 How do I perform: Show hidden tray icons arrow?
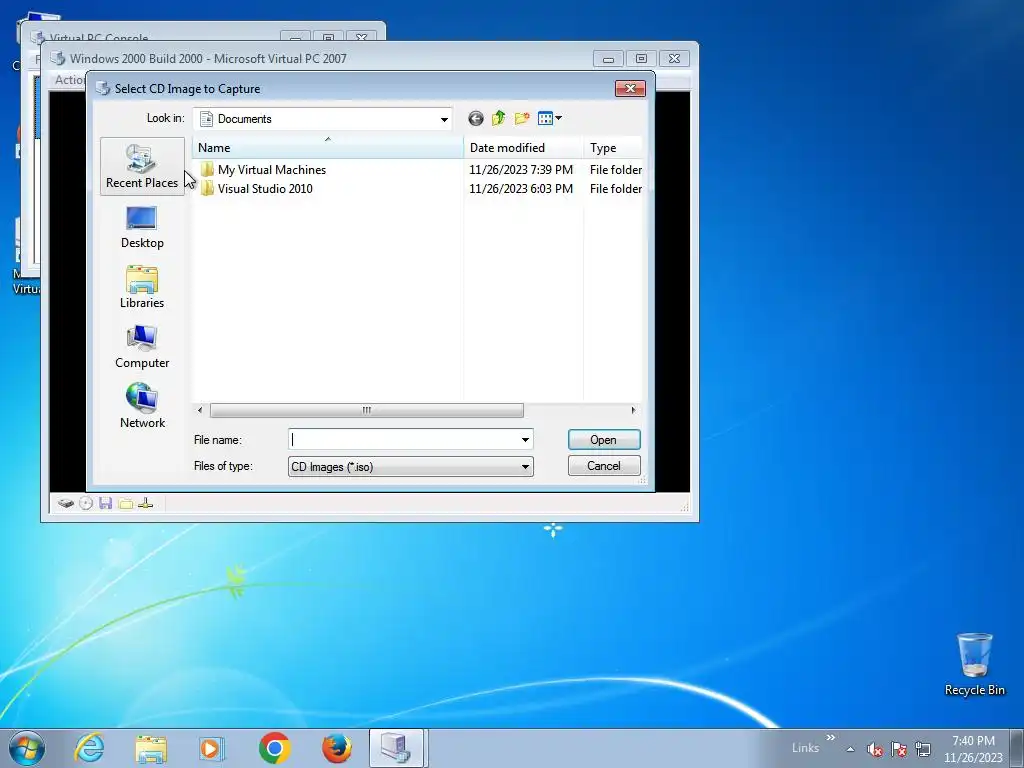(850, 749)
